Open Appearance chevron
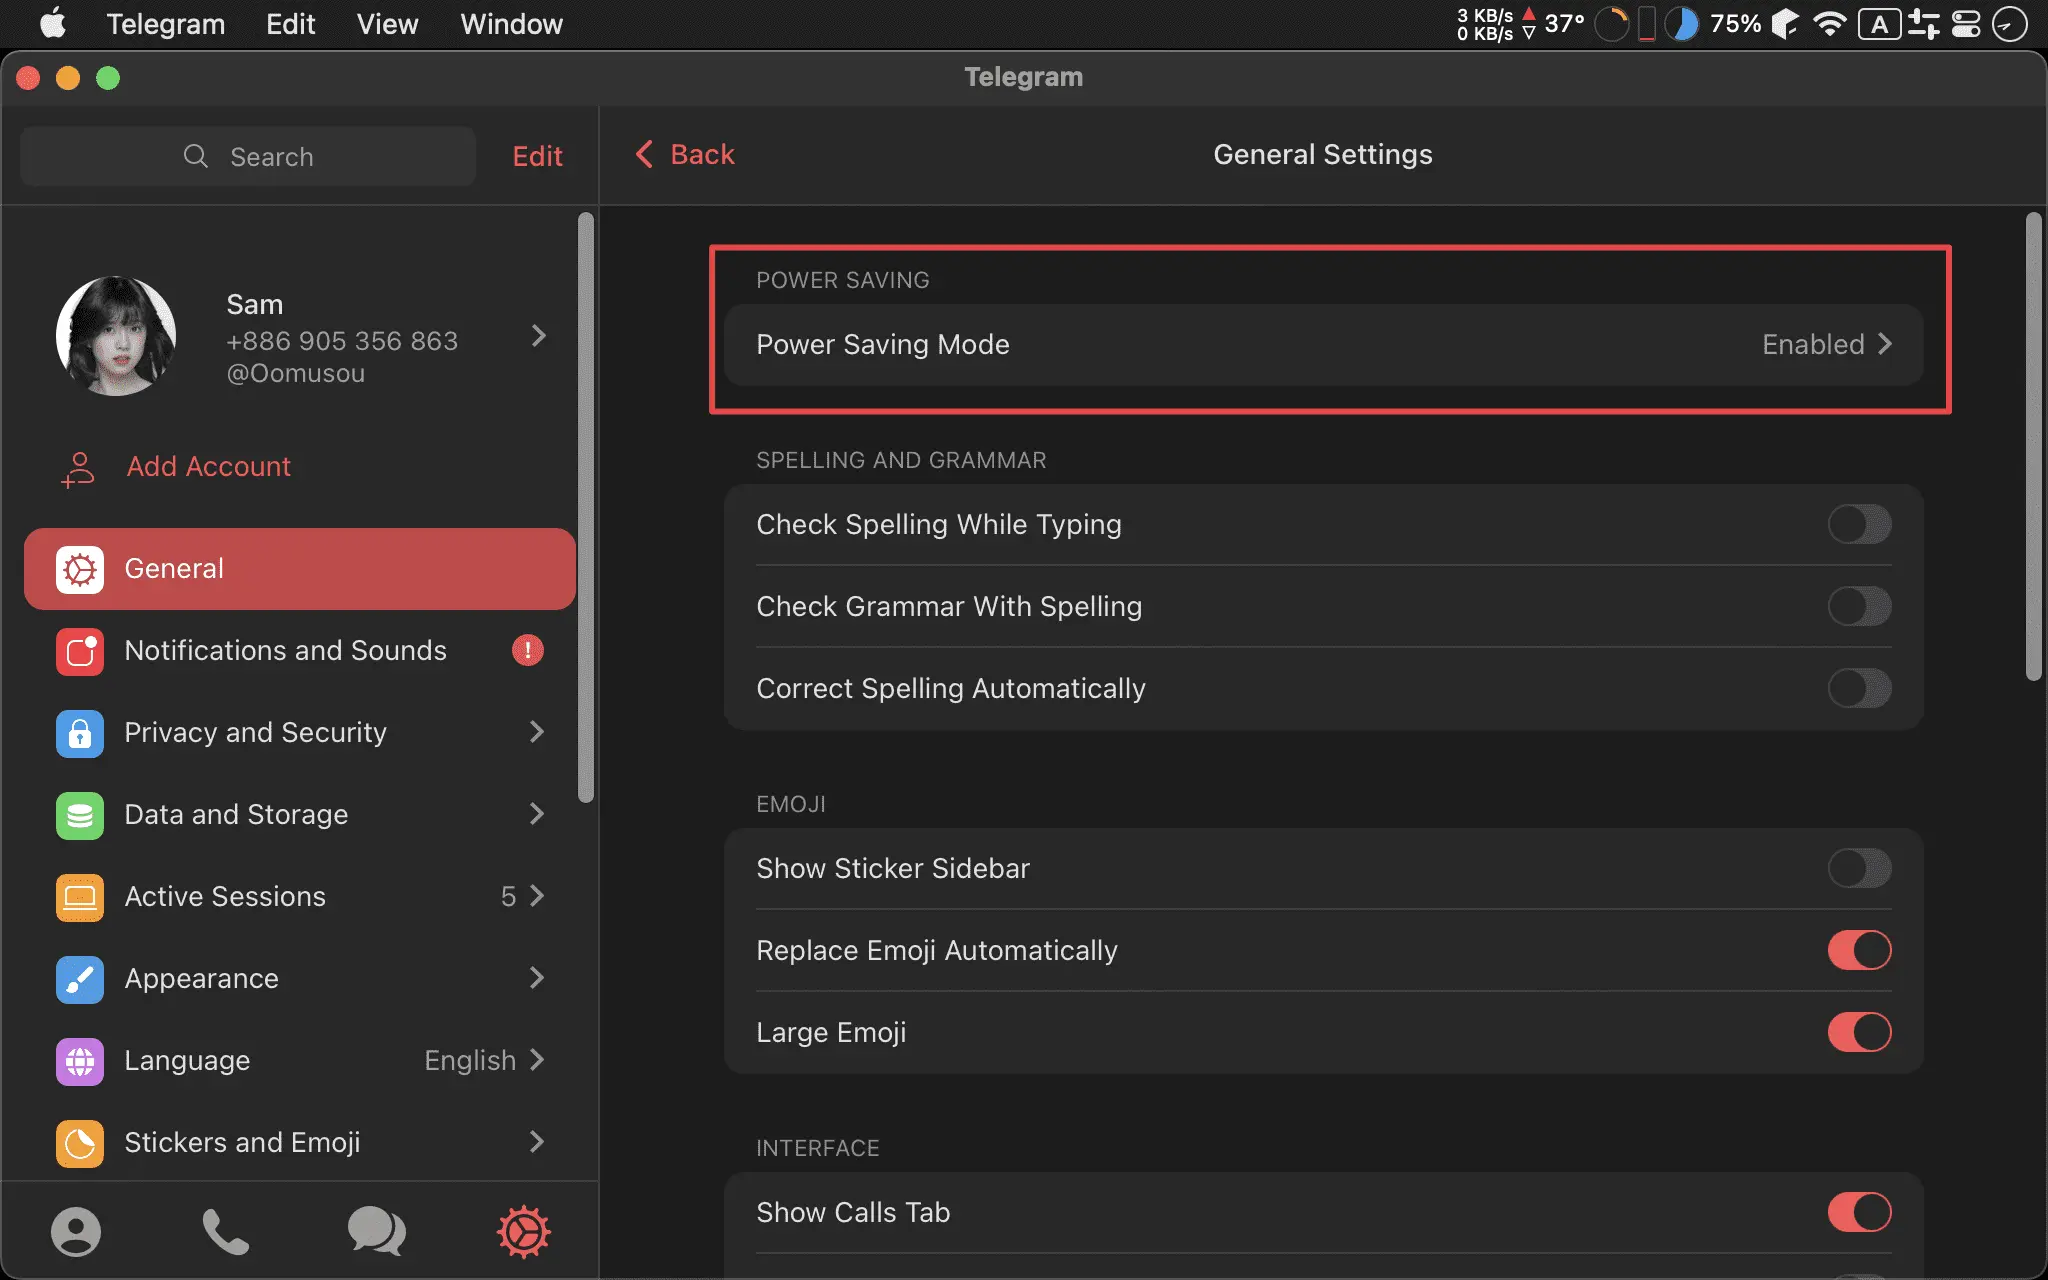2048x1280 pixels. [x=537, y=978]
